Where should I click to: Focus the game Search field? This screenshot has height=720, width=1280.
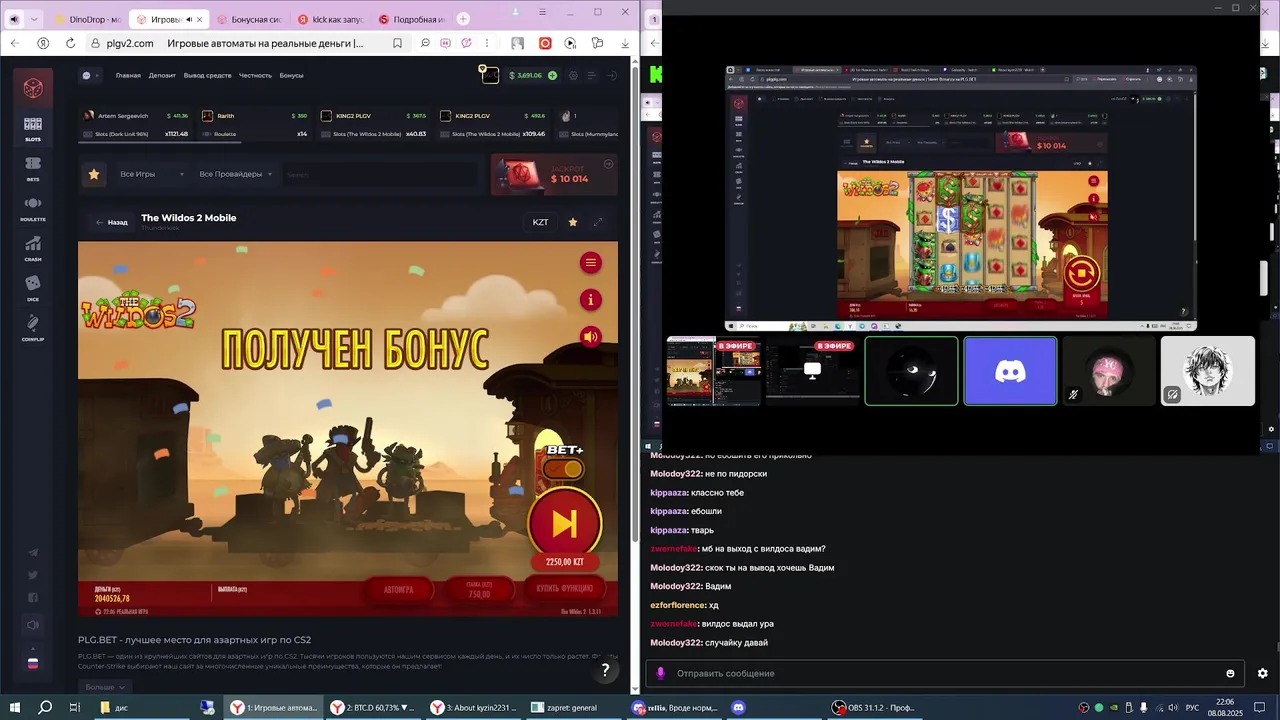tap(382, 175)
